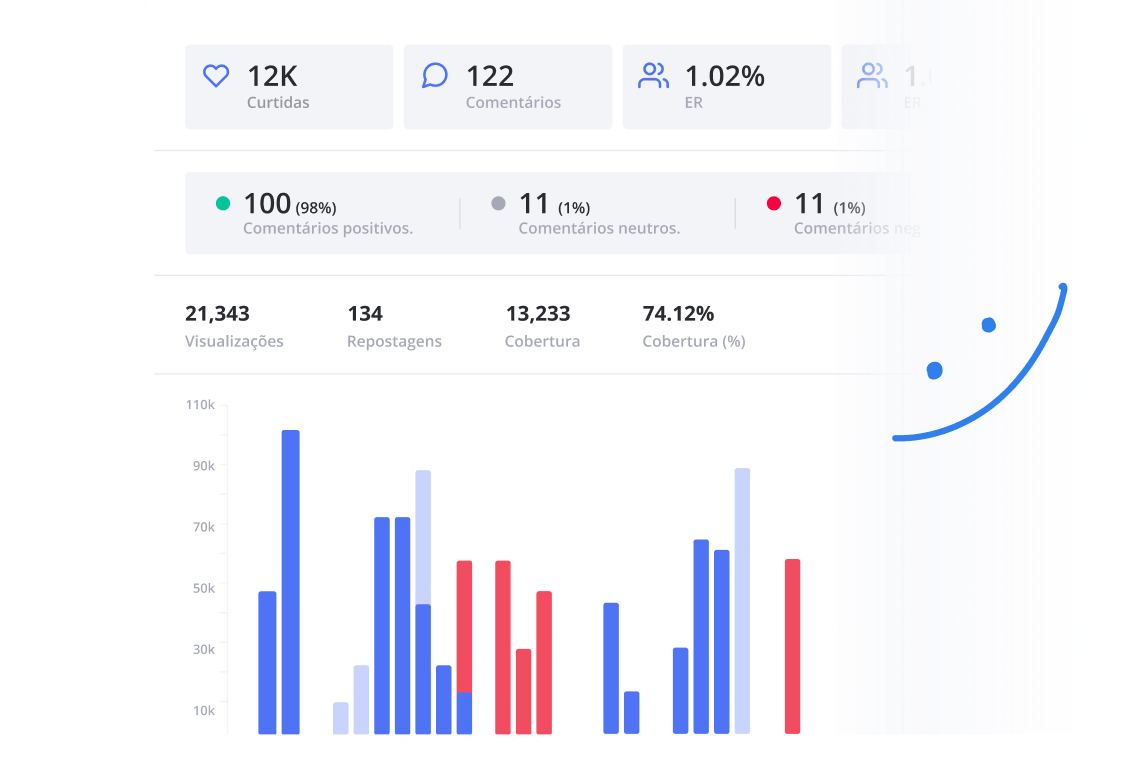Click the Comentários neutros label
The image size is (1140, 760).
coord(599,228)
